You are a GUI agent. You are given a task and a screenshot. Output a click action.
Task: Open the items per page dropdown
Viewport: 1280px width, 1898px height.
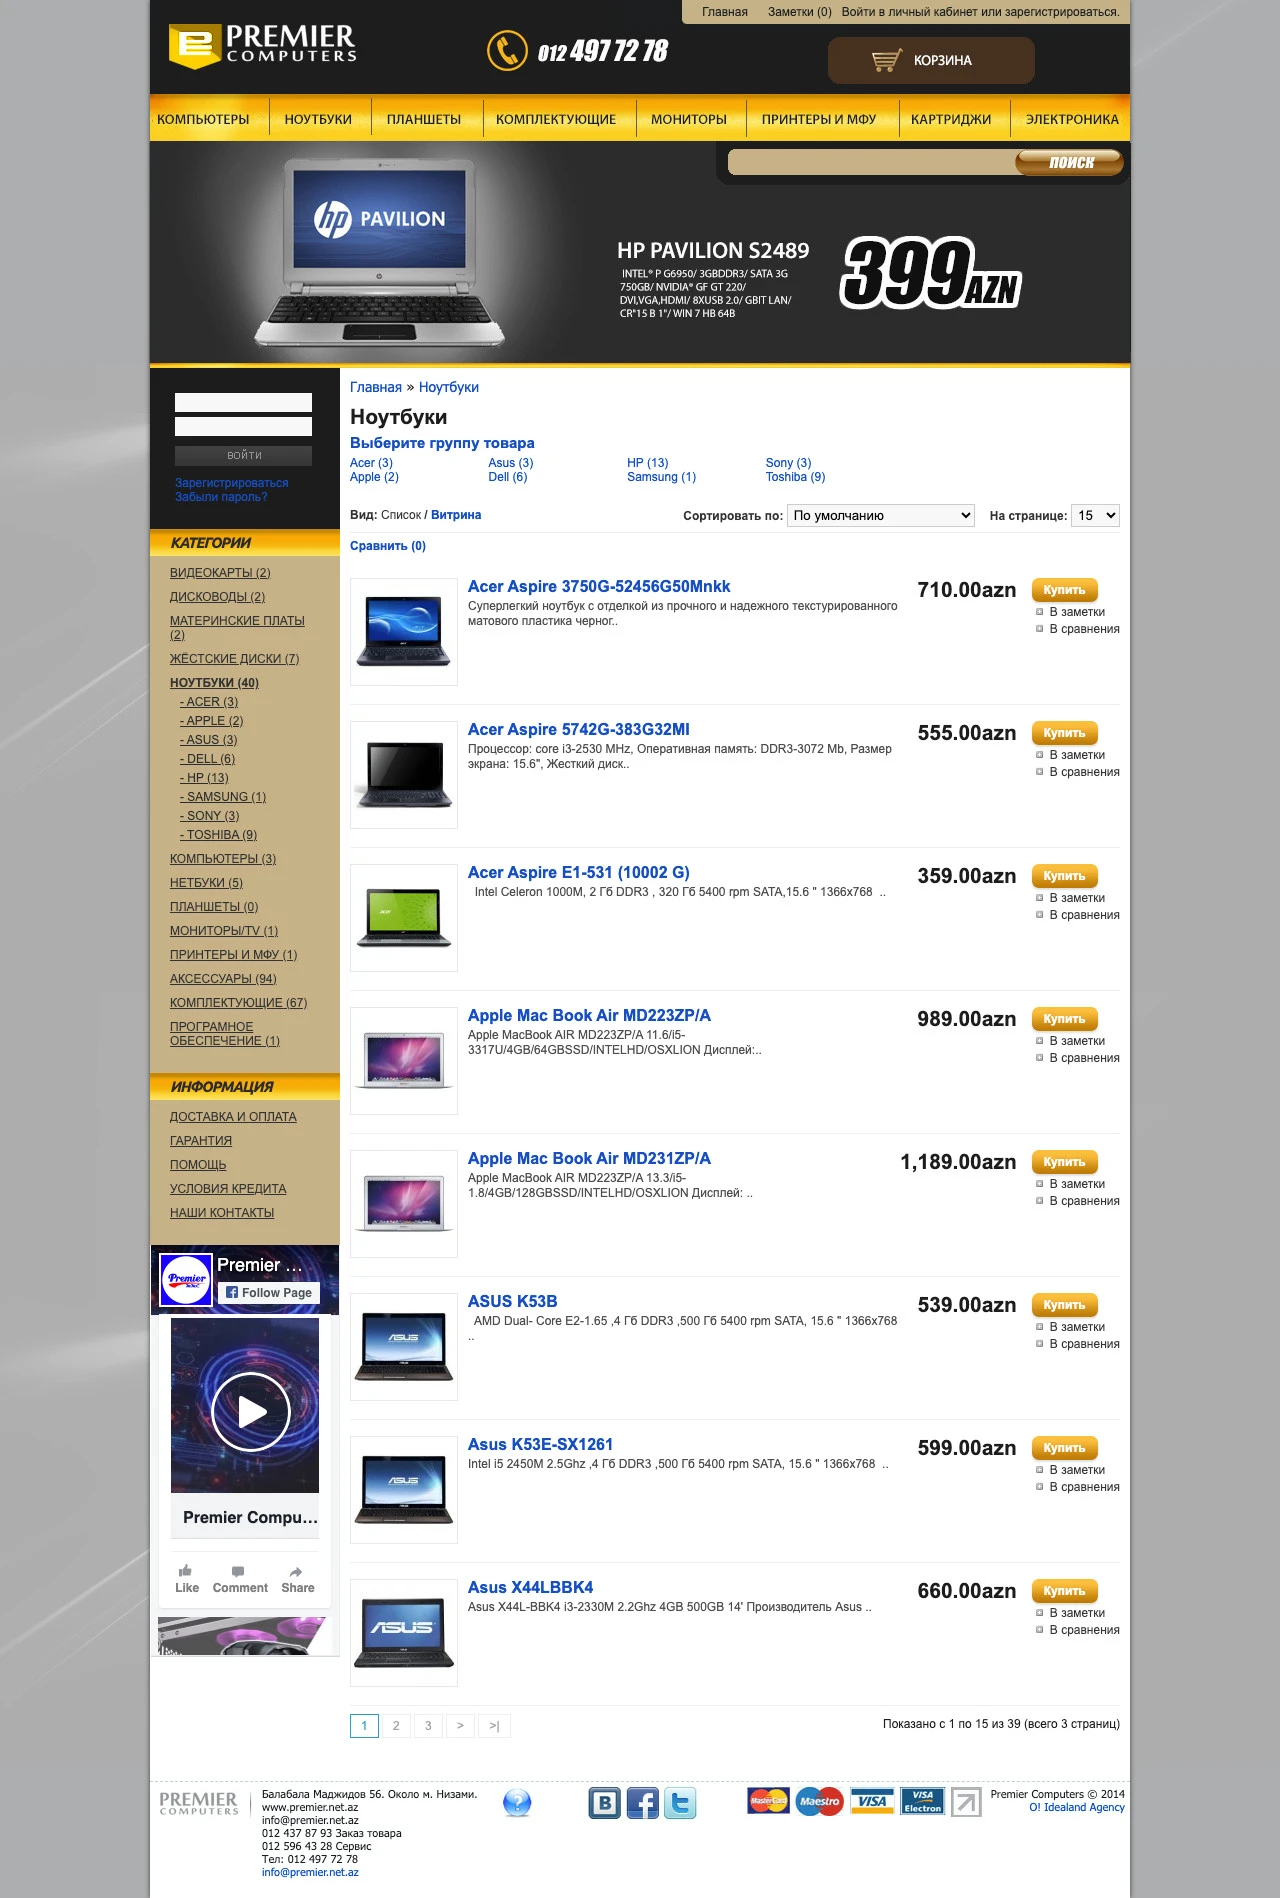[1095, 515]
